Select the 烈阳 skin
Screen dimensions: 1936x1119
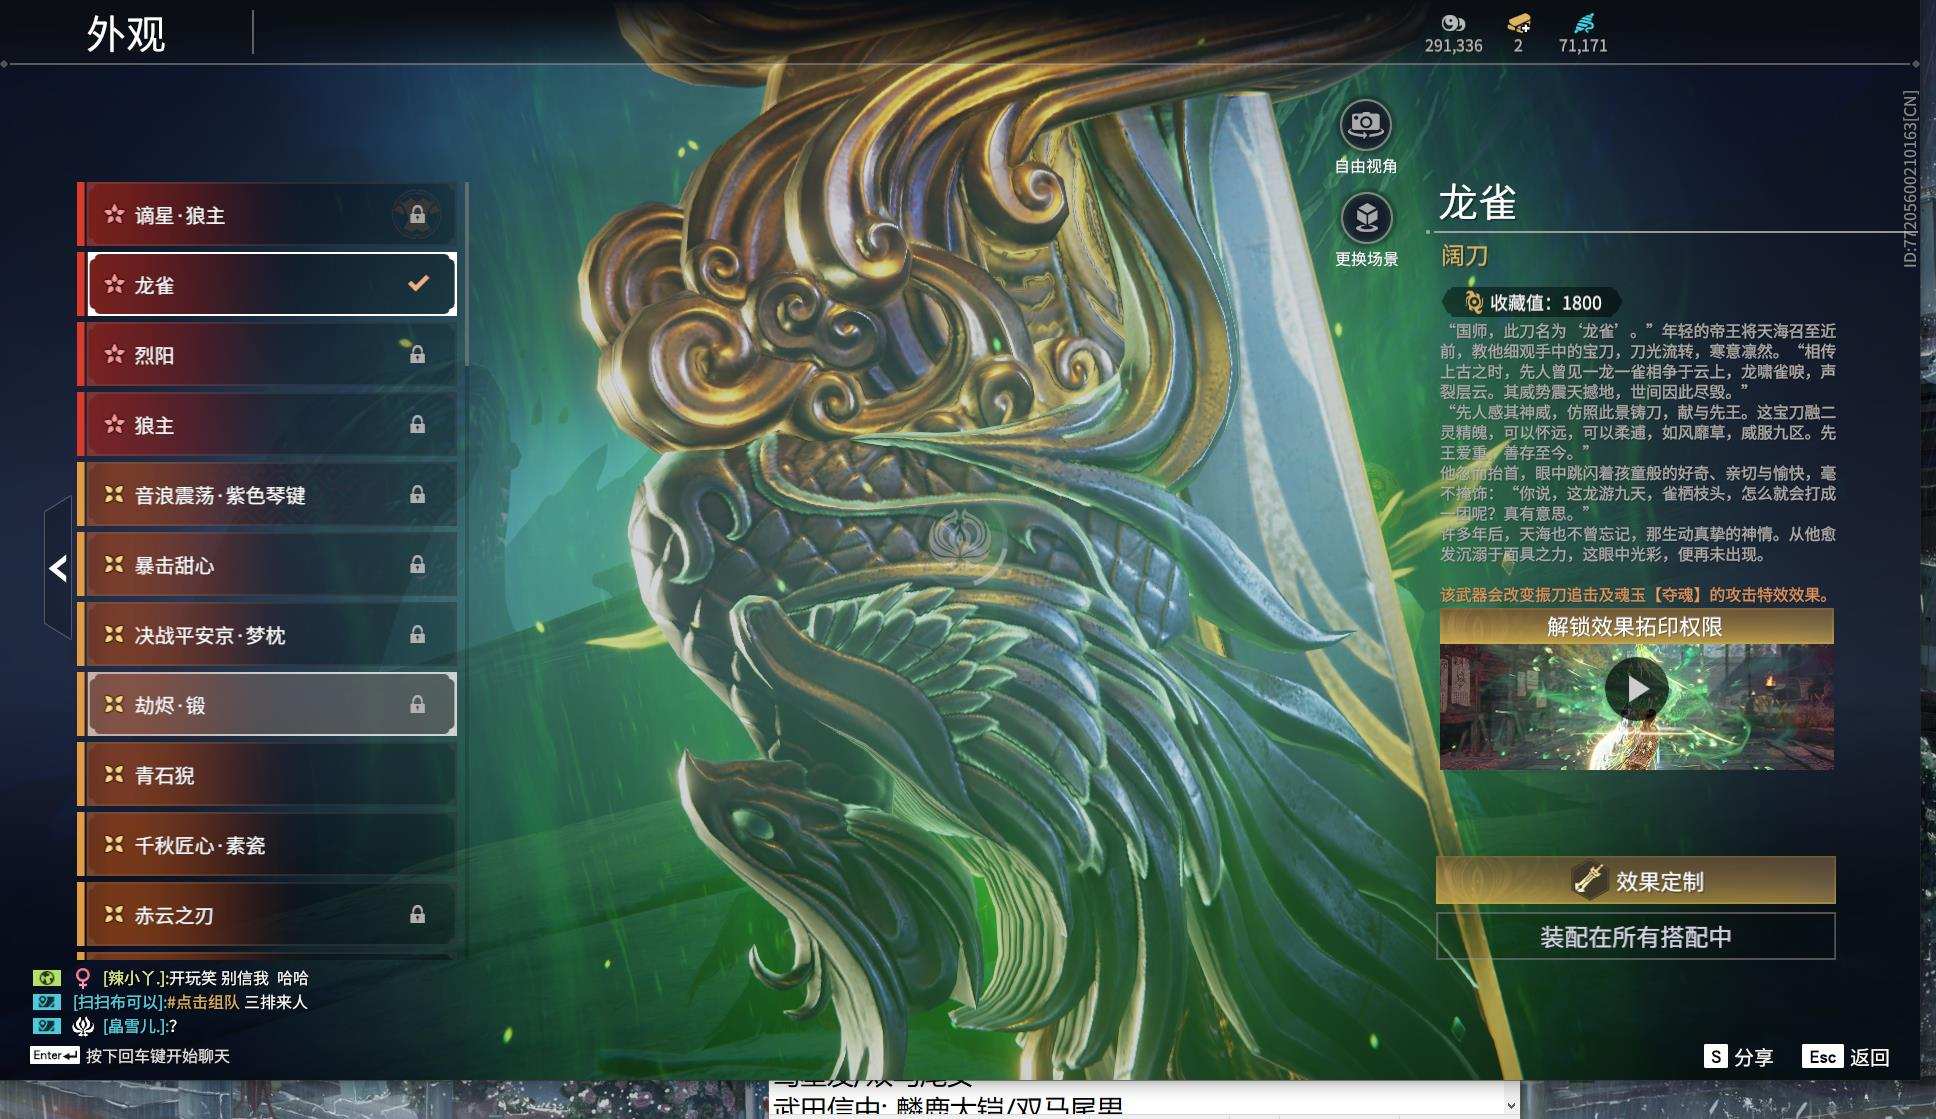(268, 355)
